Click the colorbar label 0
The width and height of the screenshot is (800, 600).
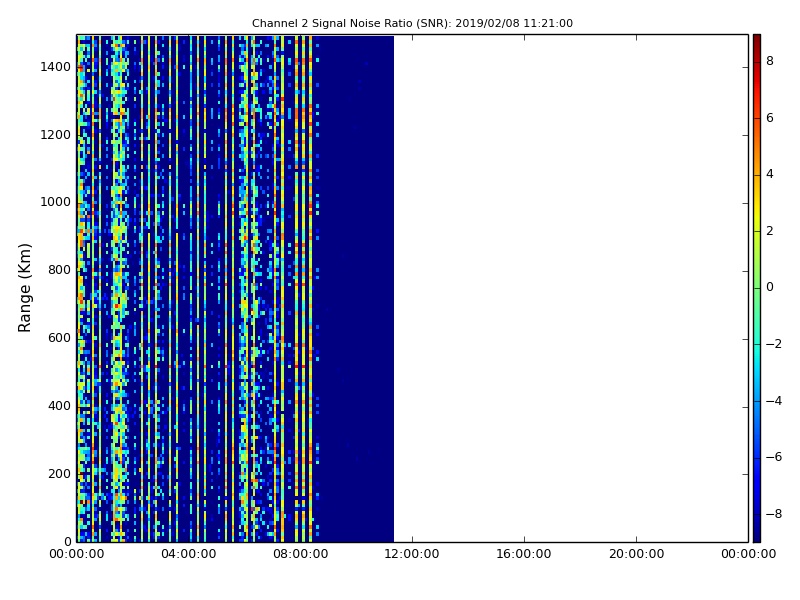click(x=770, y=287)
